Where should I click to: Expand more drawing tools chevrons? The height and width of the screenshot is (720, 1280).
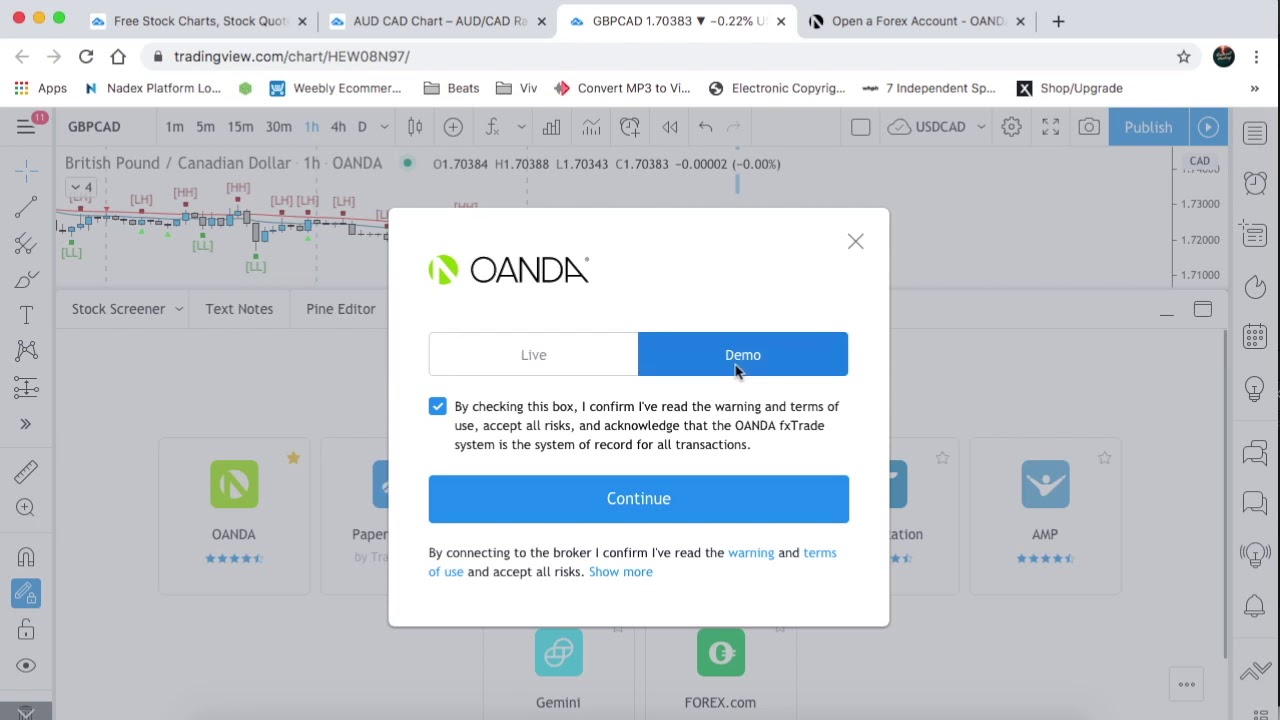[26, 424]
